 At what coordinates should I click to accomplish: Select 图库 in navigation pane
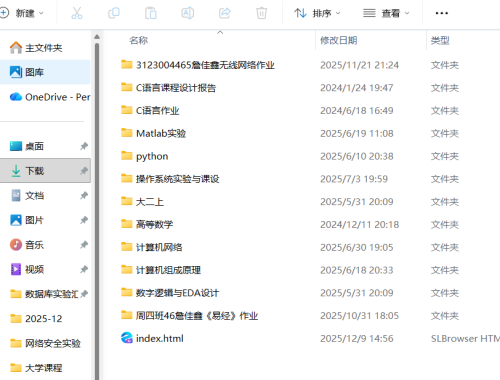[45, 72]
